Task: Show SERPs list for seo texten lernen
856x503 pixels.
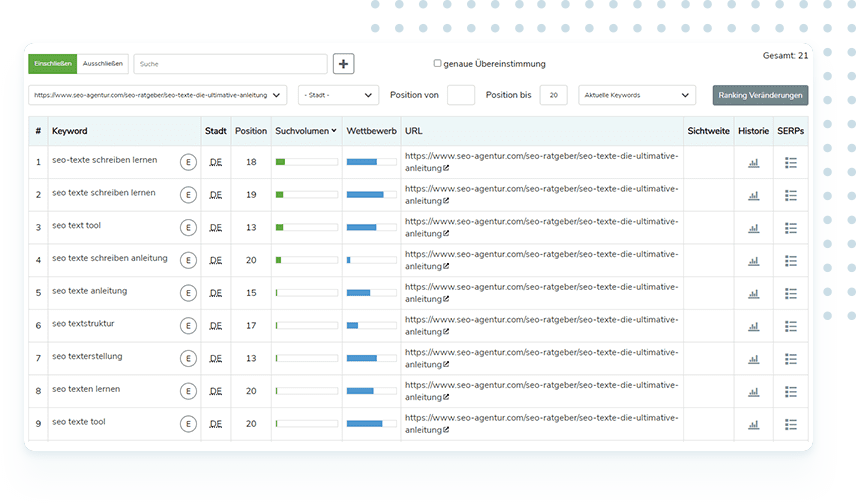Action: click(790, 392)
